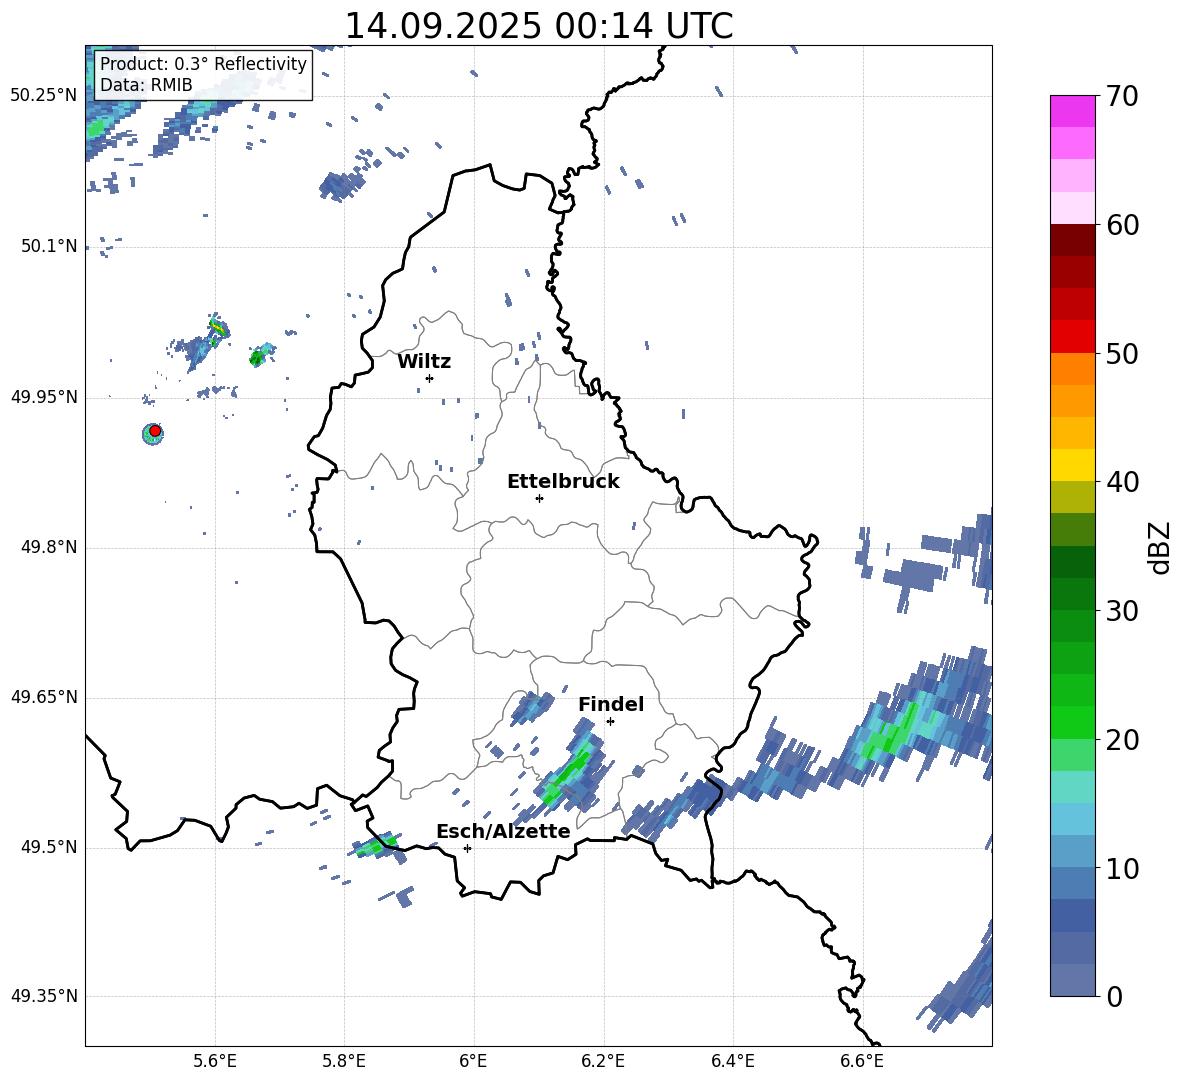This screenshot has height=1081, width=1184.
Task: Click the Esch/Alzette station label
Action: [x=503, y=831]
